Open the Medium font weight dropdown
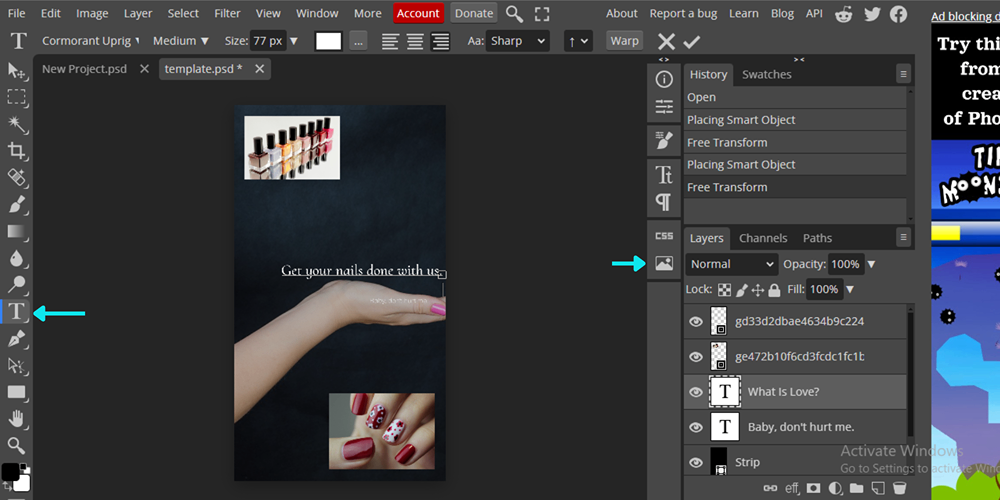 [180, 41]
